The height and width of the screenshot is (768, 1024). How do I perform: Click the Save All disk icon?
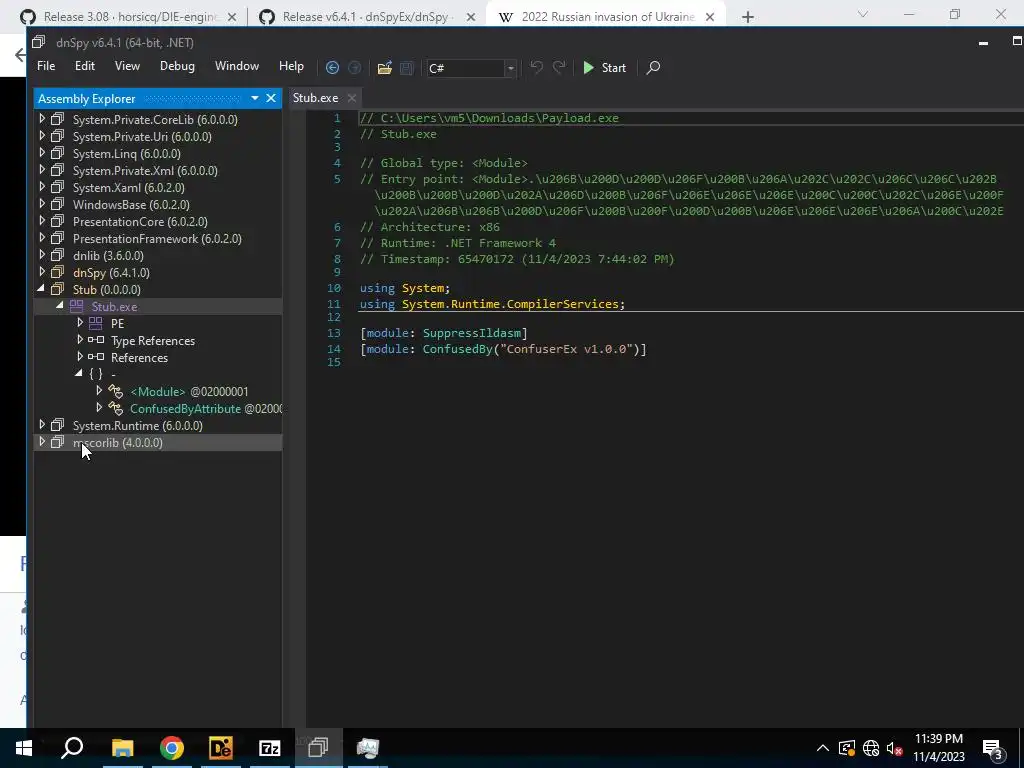(x=406, y=67)
